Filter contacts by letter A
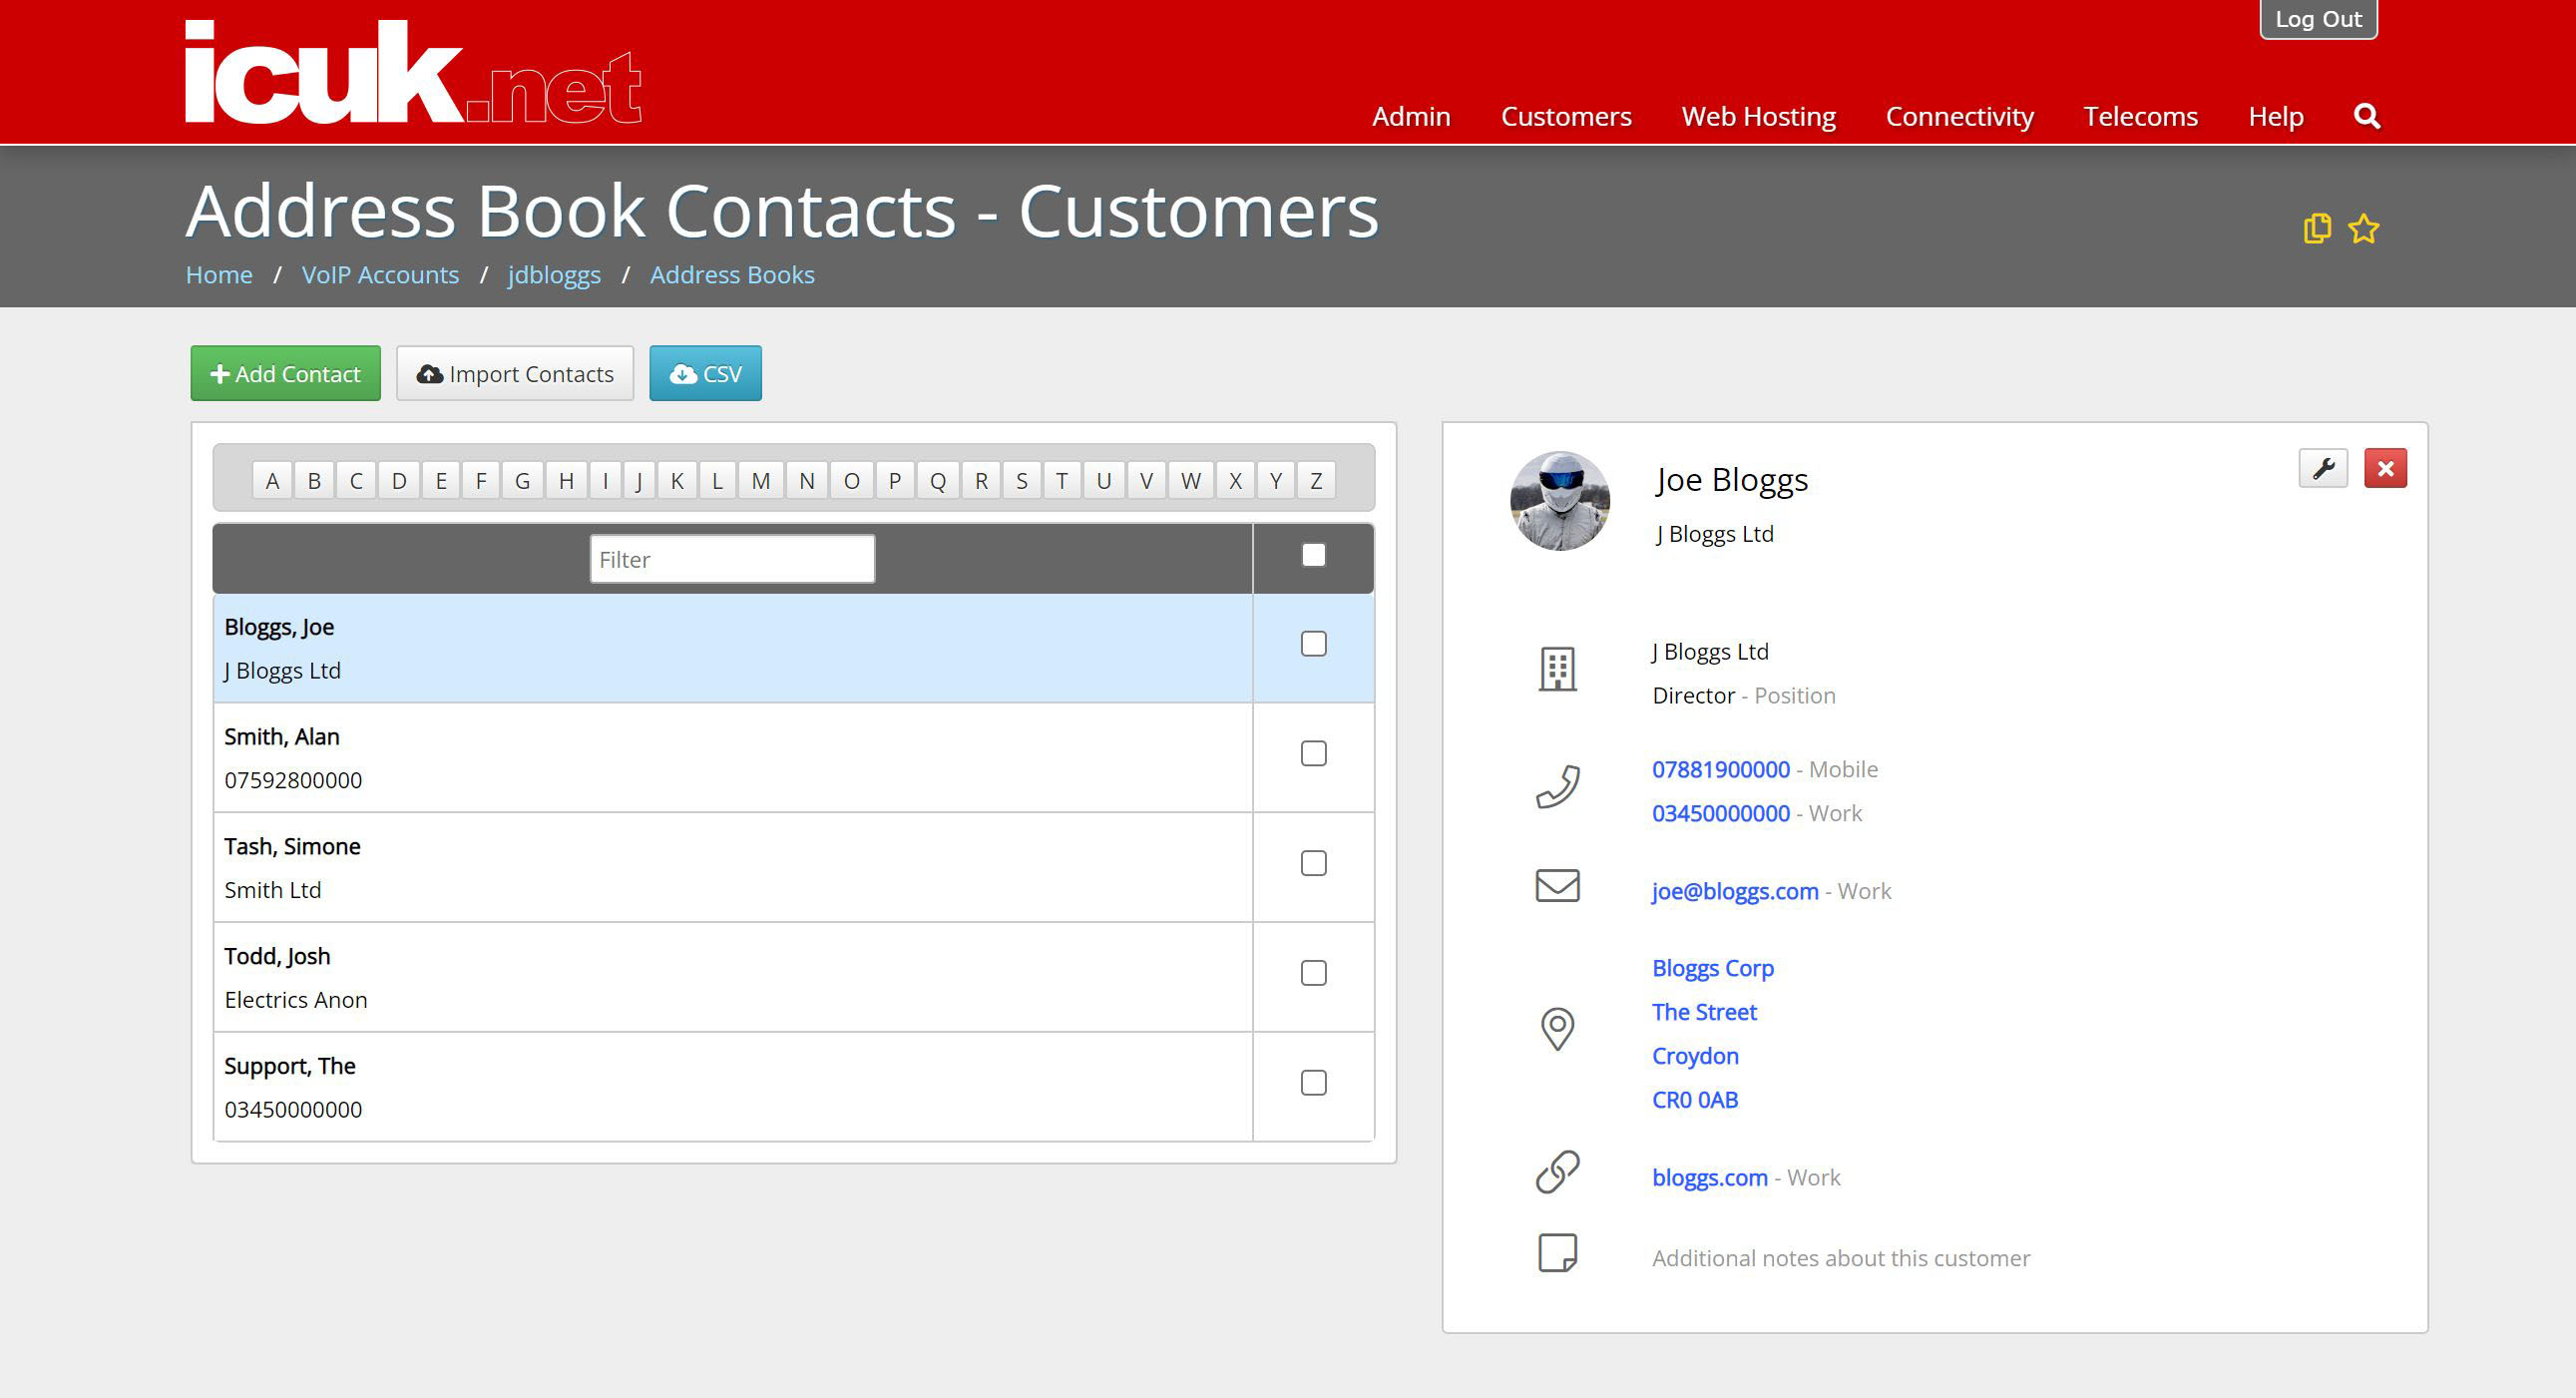 coord(272,481)
